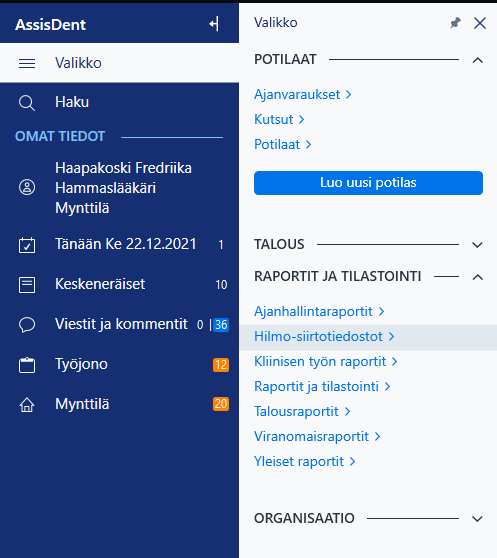Click the blue 36 messages badge
Screen dimensions: 497x558
click(221, 325)
